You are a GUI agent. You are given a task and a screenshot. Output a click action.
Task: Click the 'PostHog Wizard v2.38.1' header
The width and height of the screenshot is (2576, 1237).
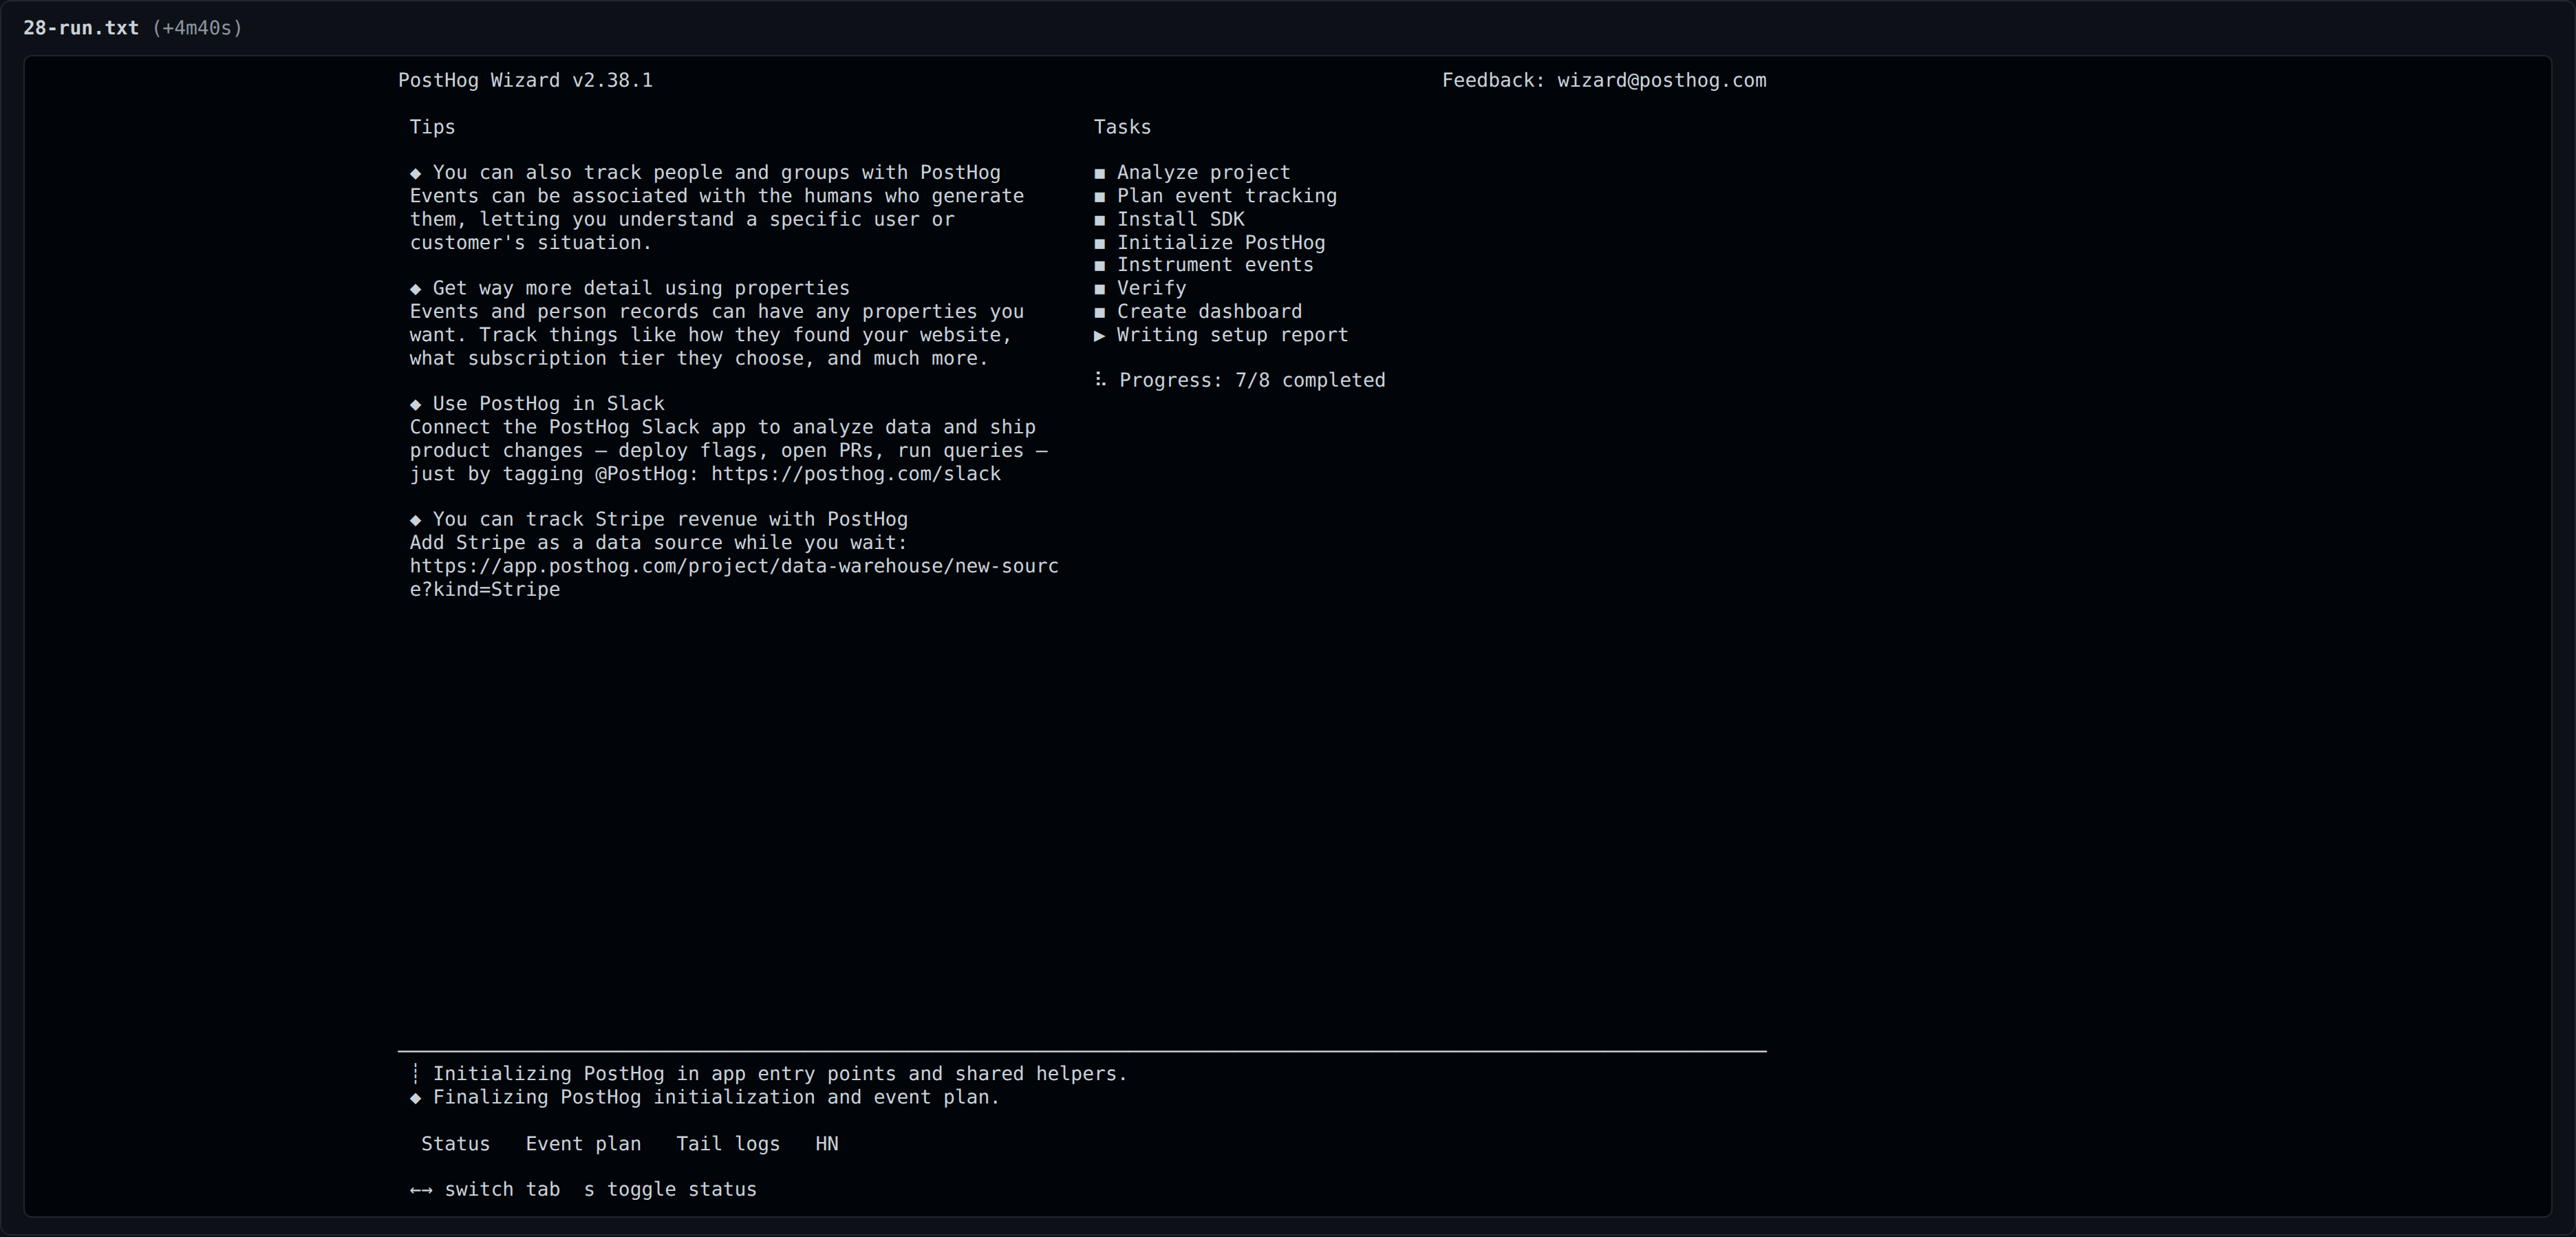pos(525,80)
